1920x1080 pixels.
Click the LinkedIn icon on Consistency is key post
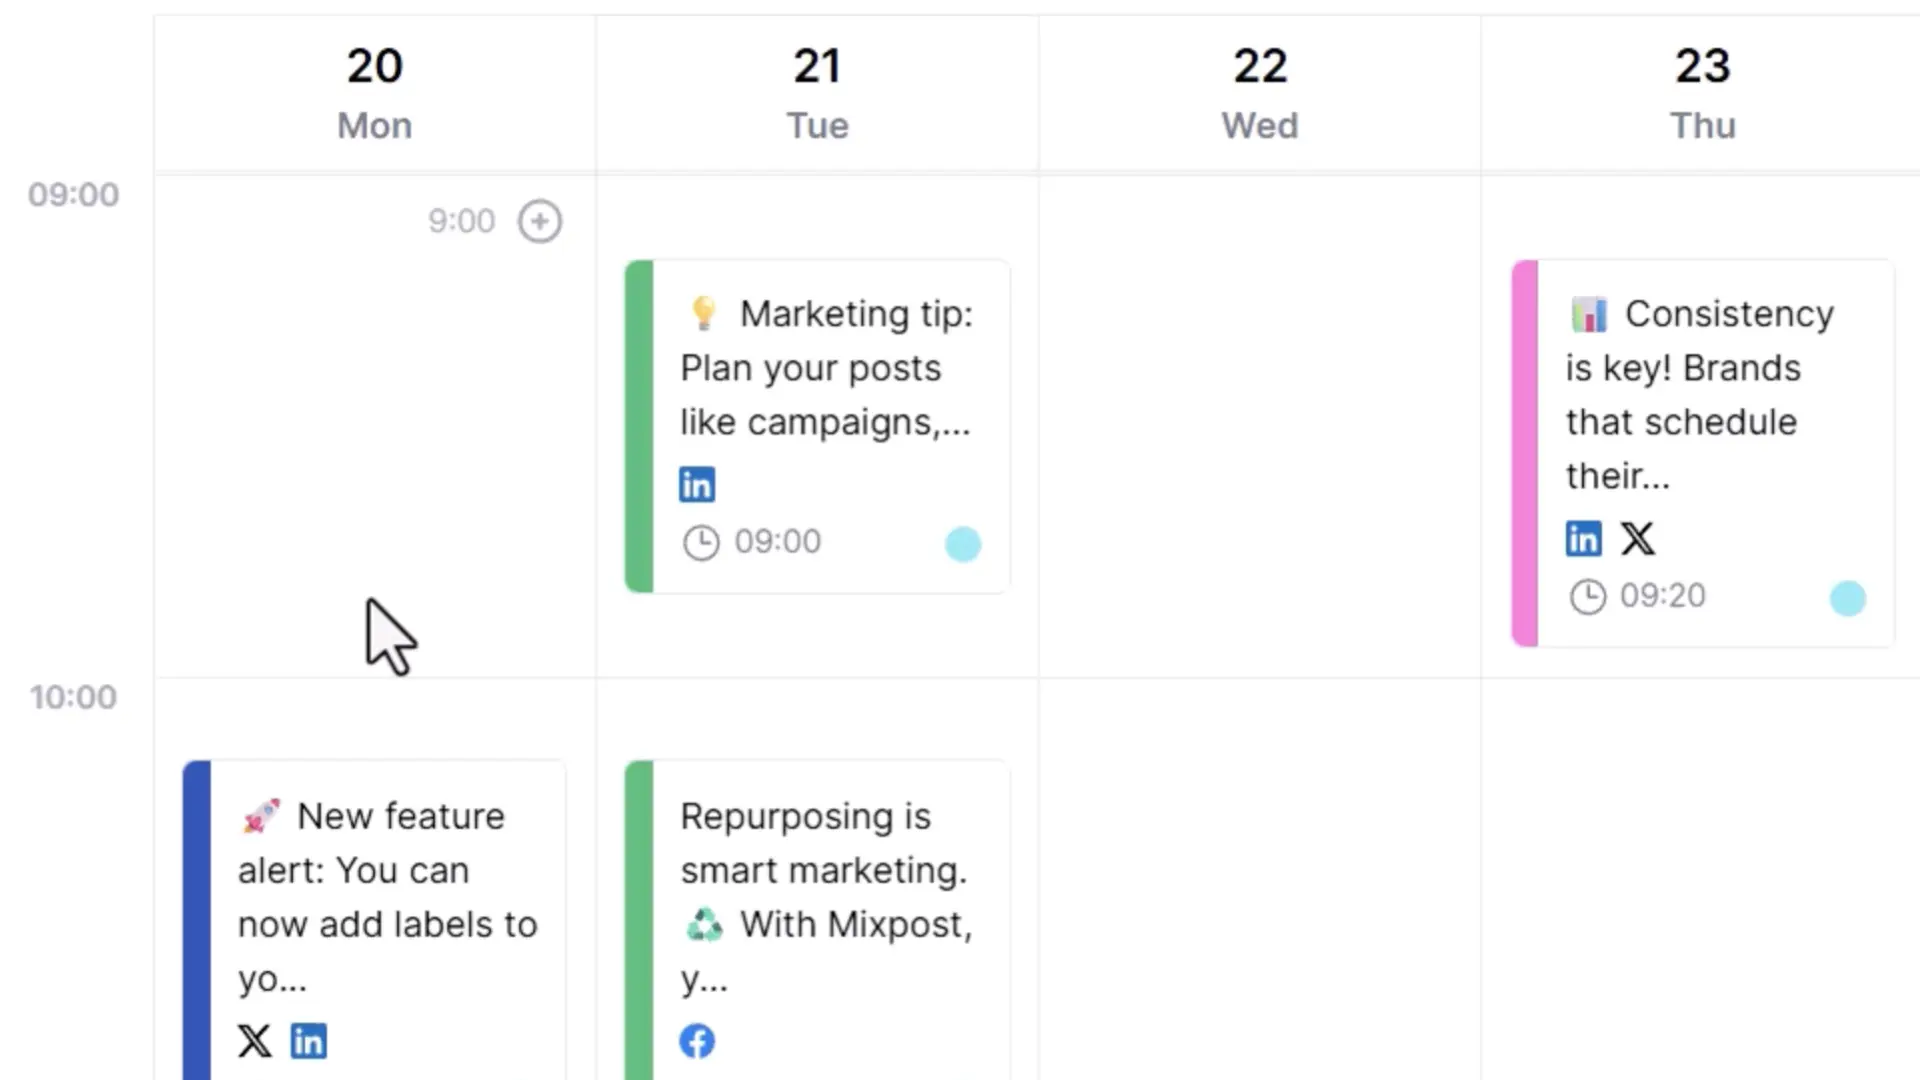click(1583, 538)
